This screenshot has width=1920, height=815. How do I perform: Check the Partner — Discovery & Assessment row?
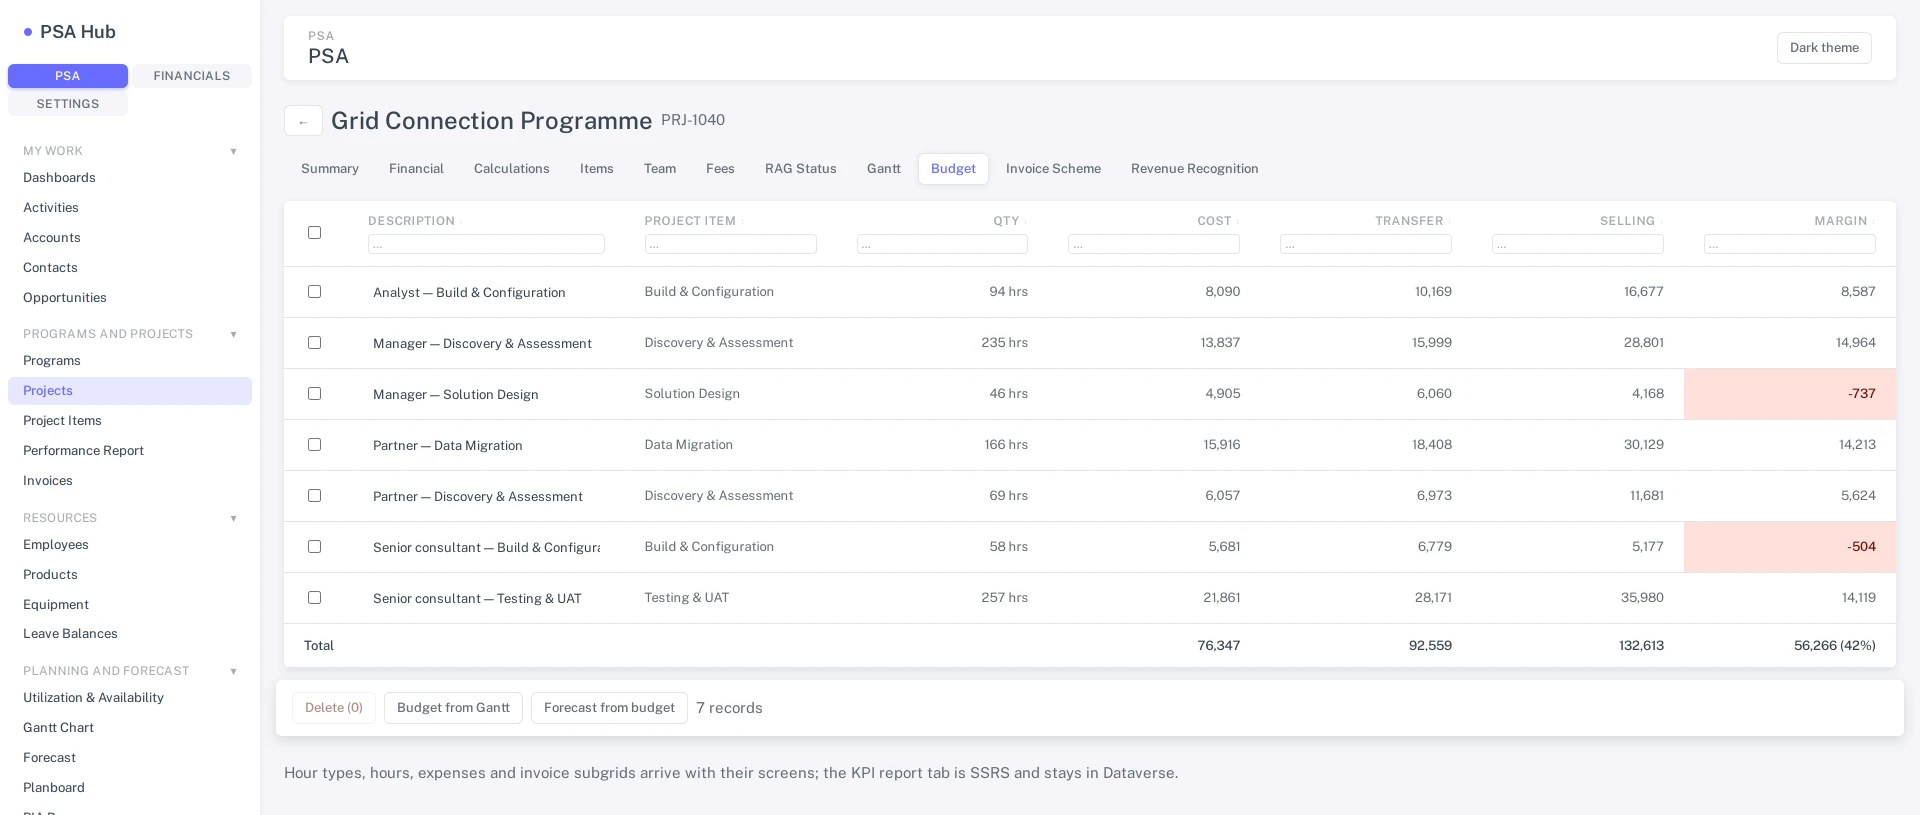pos(314,496)
